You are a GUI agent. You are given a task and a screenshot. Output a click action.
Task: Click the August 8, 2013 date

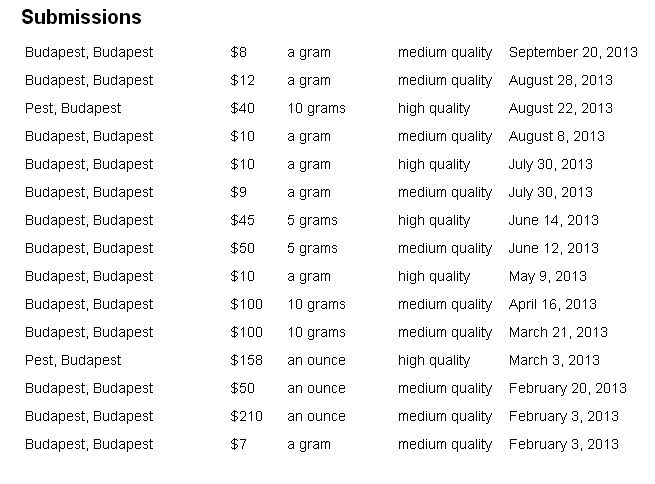557,136
